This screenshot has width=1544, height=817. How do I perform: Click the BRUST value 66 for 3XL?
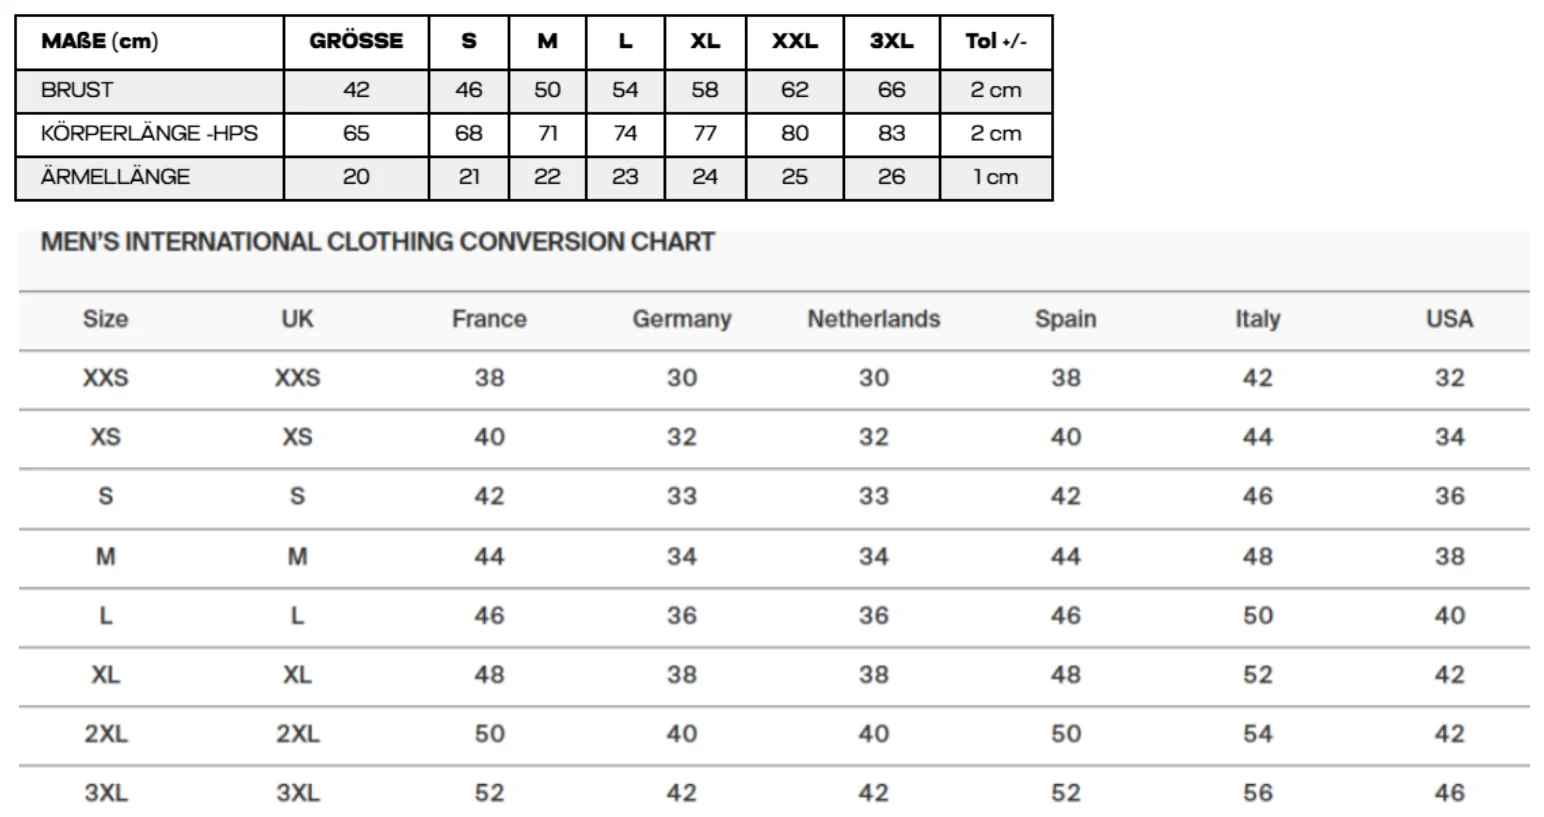click(891, 90)
